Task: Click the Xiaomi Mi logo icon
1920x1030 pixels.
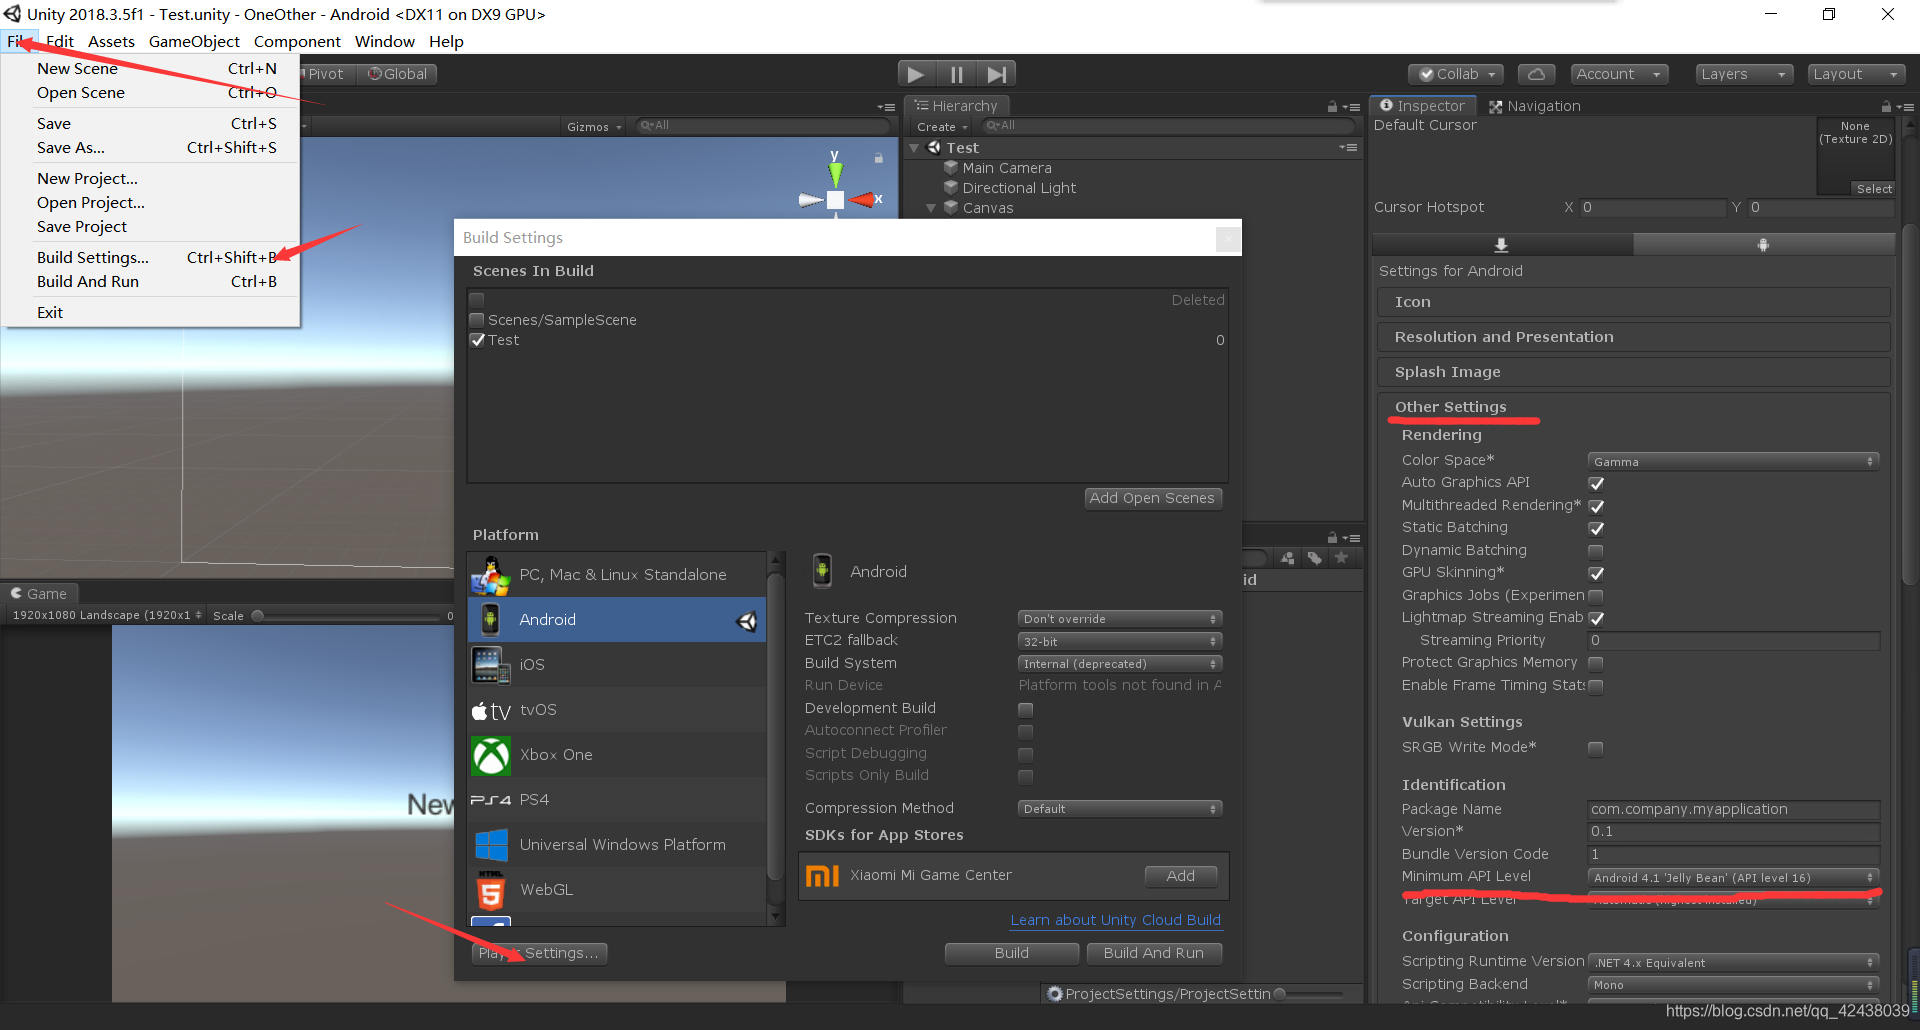Action: (x=821, y=876)
